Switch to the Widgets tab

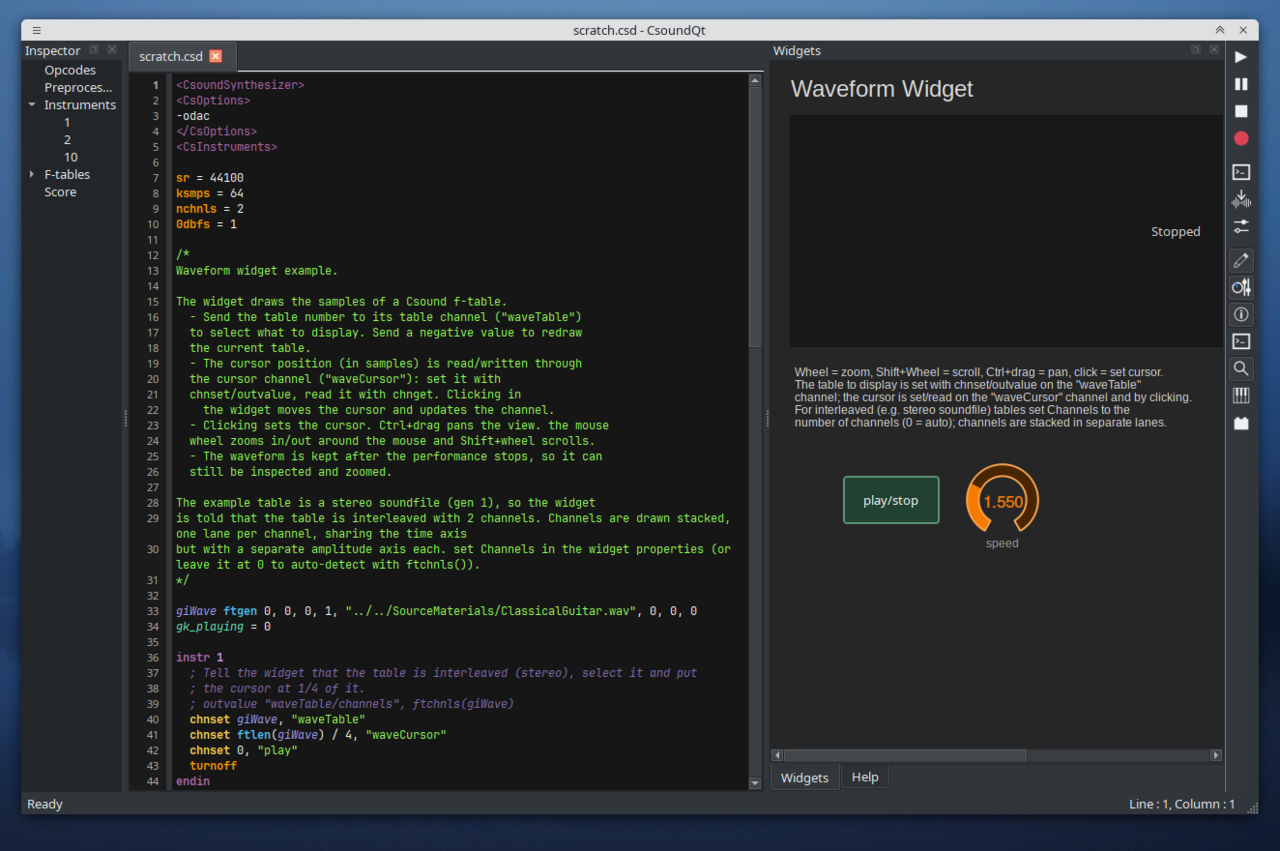(805, 777)
